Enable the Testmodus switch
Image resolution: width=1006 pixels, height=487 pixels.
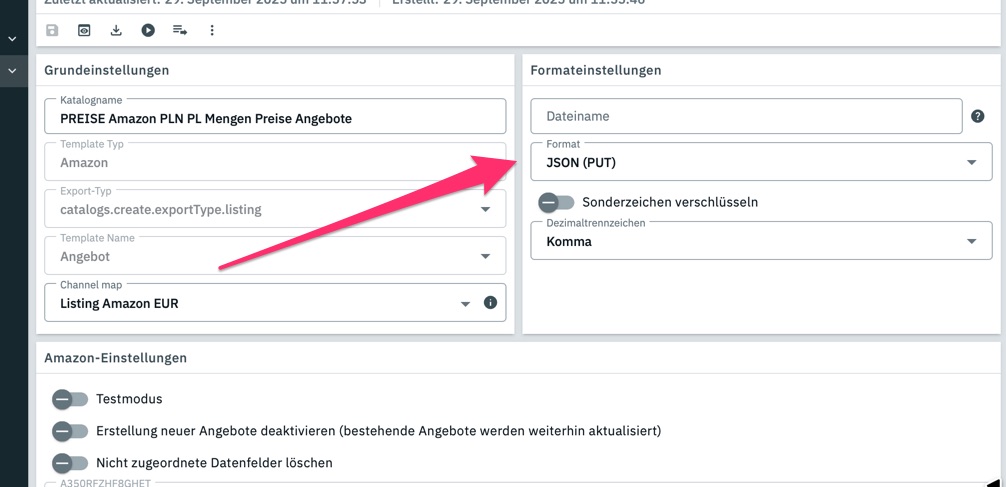tap(70, 399)
